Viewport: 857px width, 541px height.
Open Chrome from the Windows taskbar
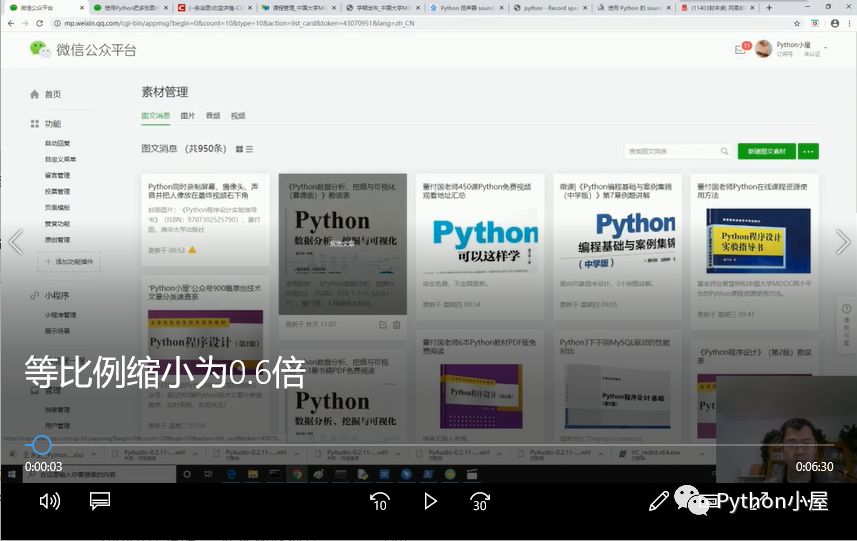pos(297,474)
